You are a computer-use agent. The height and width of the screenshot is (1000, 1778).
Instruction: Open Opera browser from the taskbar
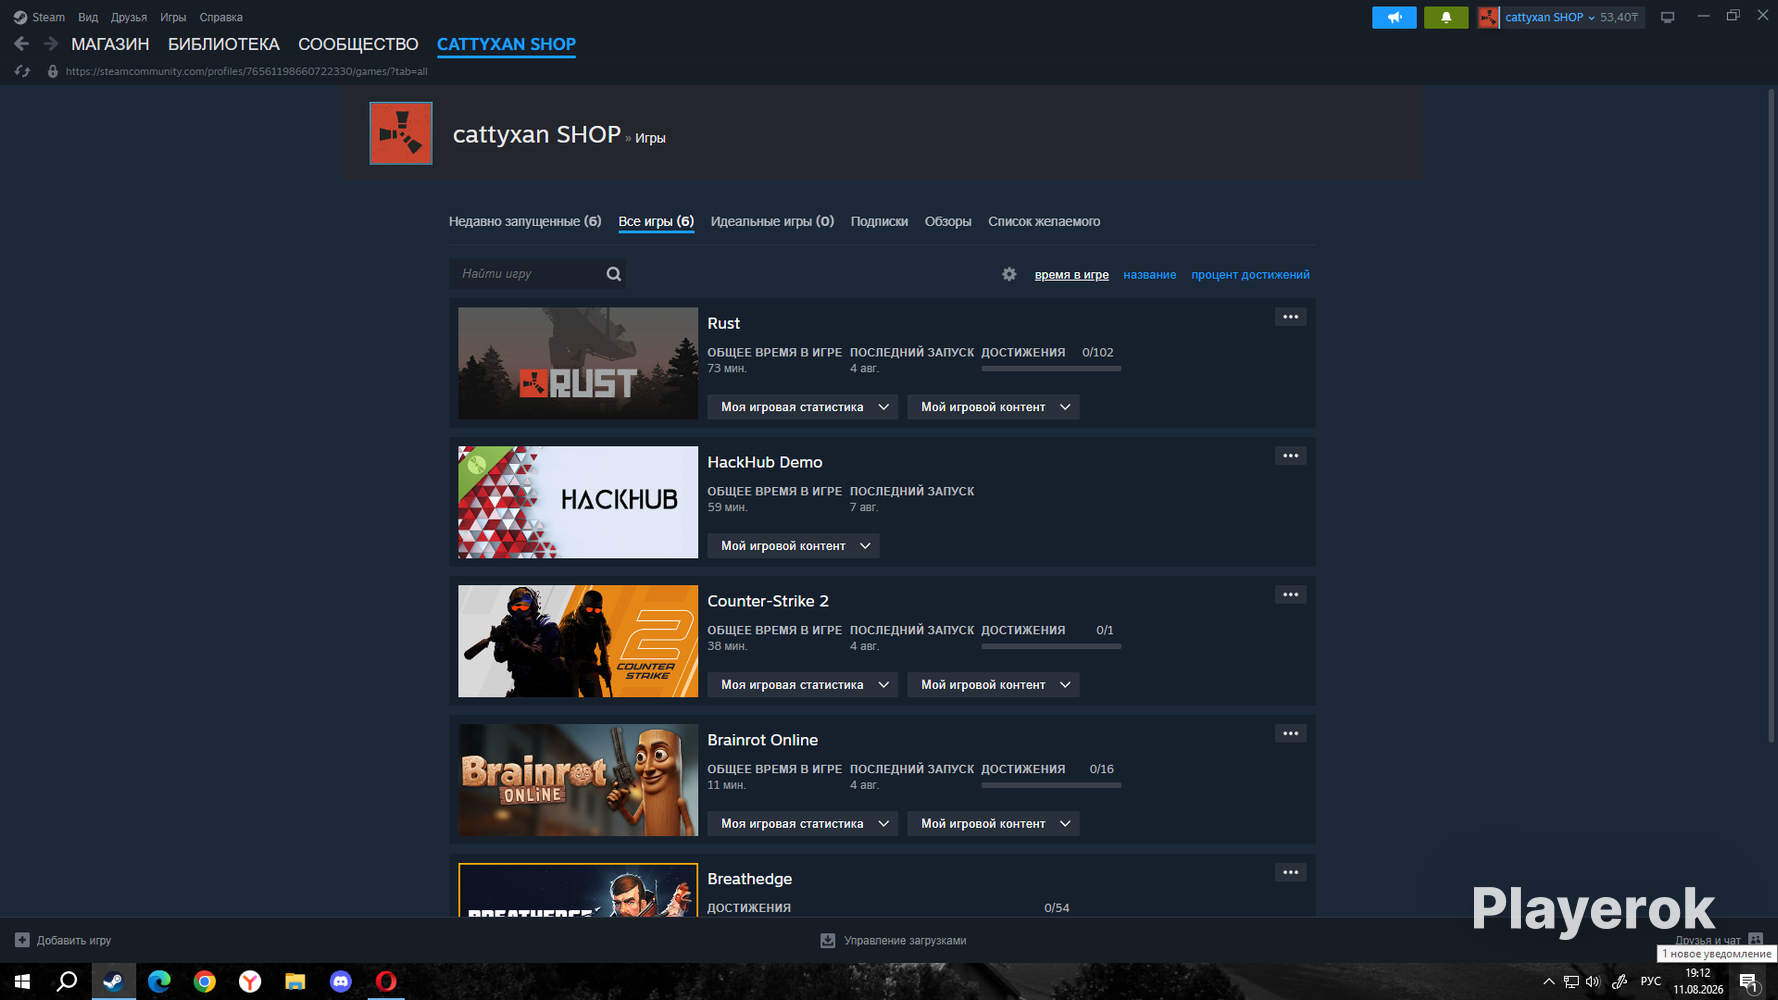click(x=386, y=982)
